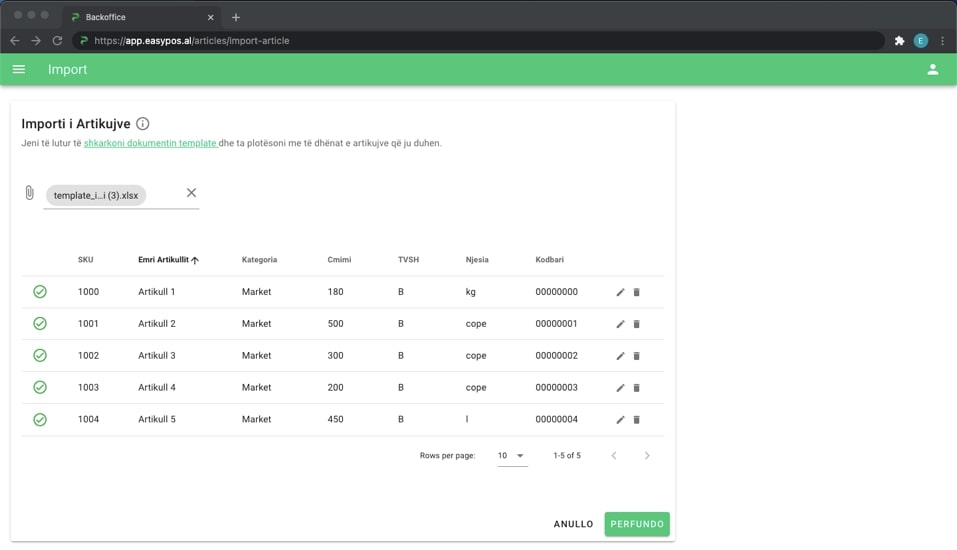Edit the Artikull 1 row
This screenshot has height=550, width=957.
pos(620,292)
